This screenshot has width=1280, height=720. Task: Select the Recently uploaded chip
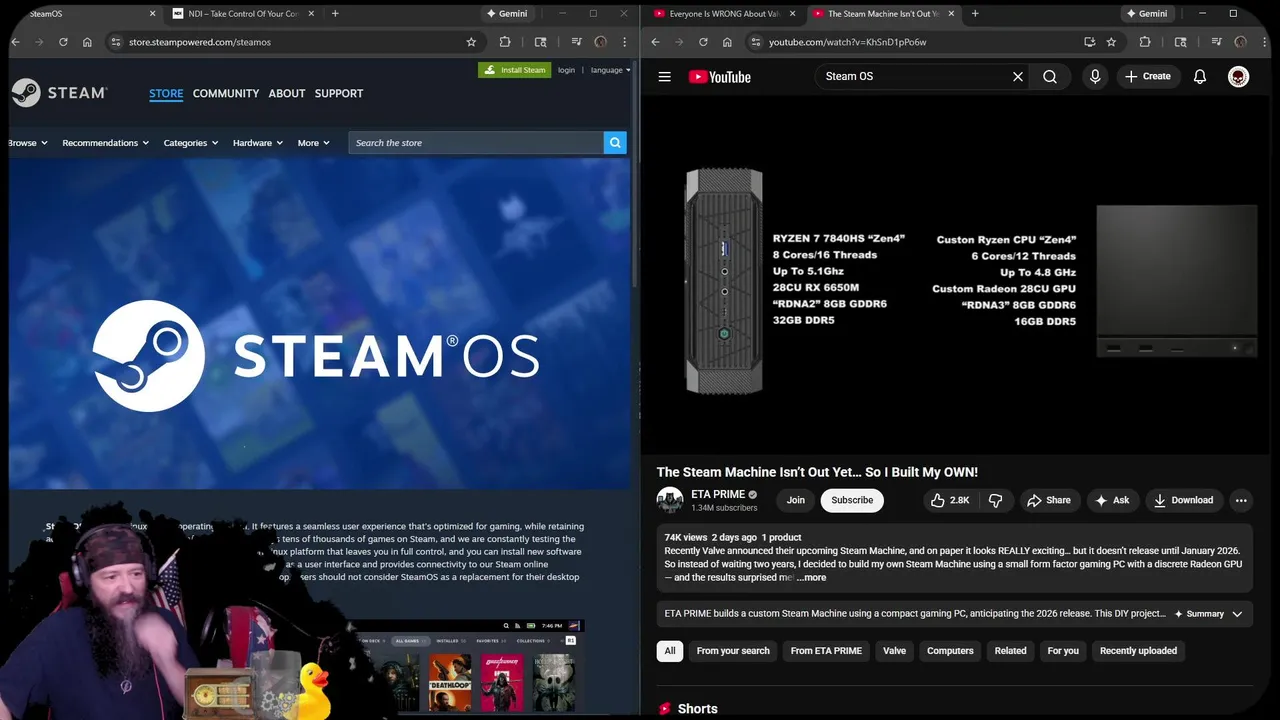pyautogui.click(x=1138, y=651)
